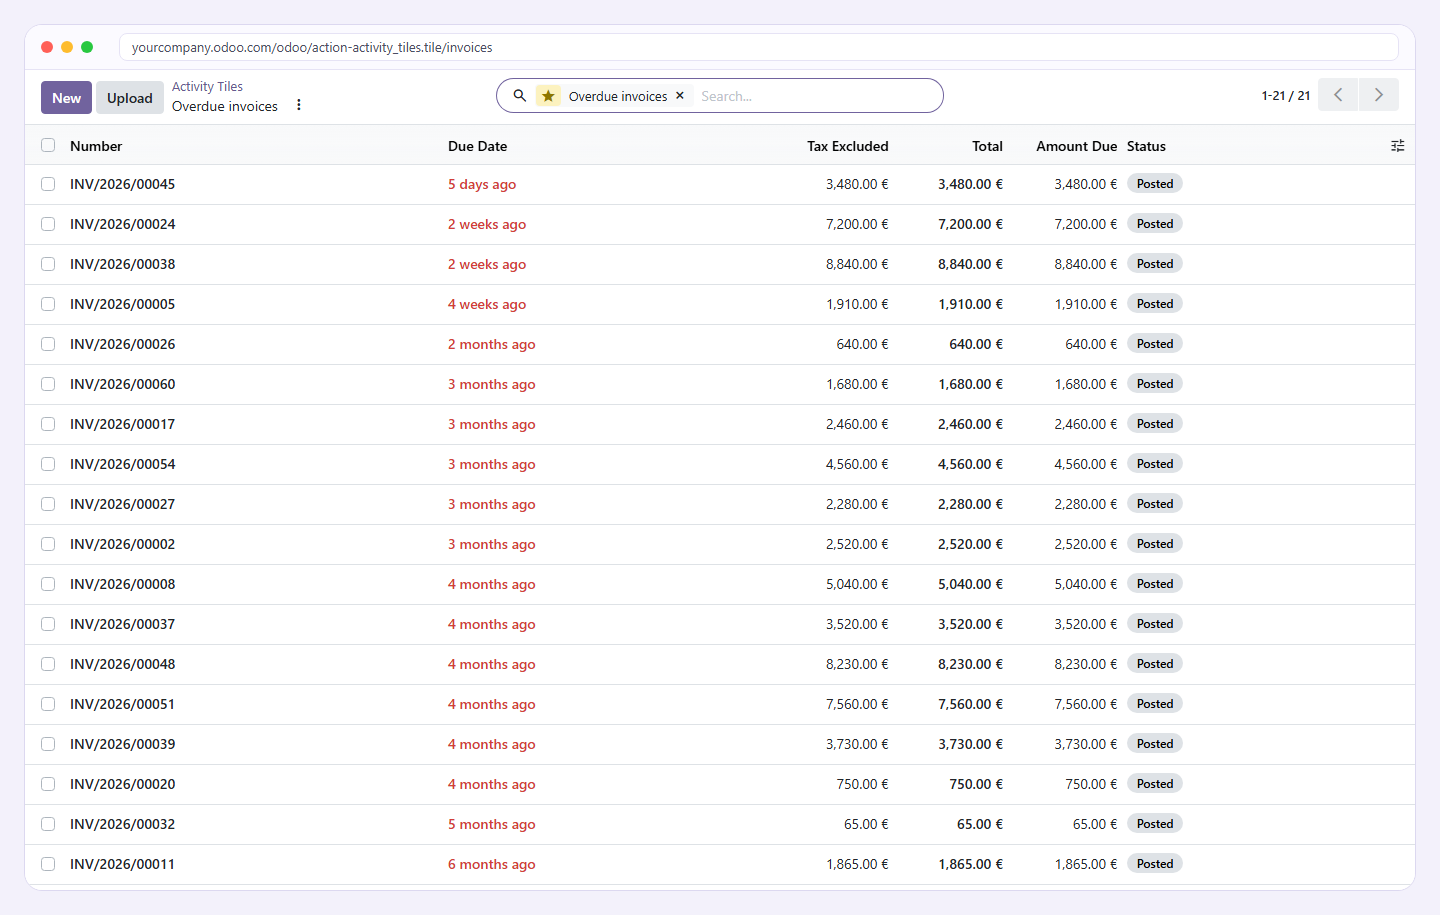This screenshot has height=915, width=1440.
Task: Click Posted status badge of INV/2026/00017
Action: pyautogui.click(x=1155, y=424)
